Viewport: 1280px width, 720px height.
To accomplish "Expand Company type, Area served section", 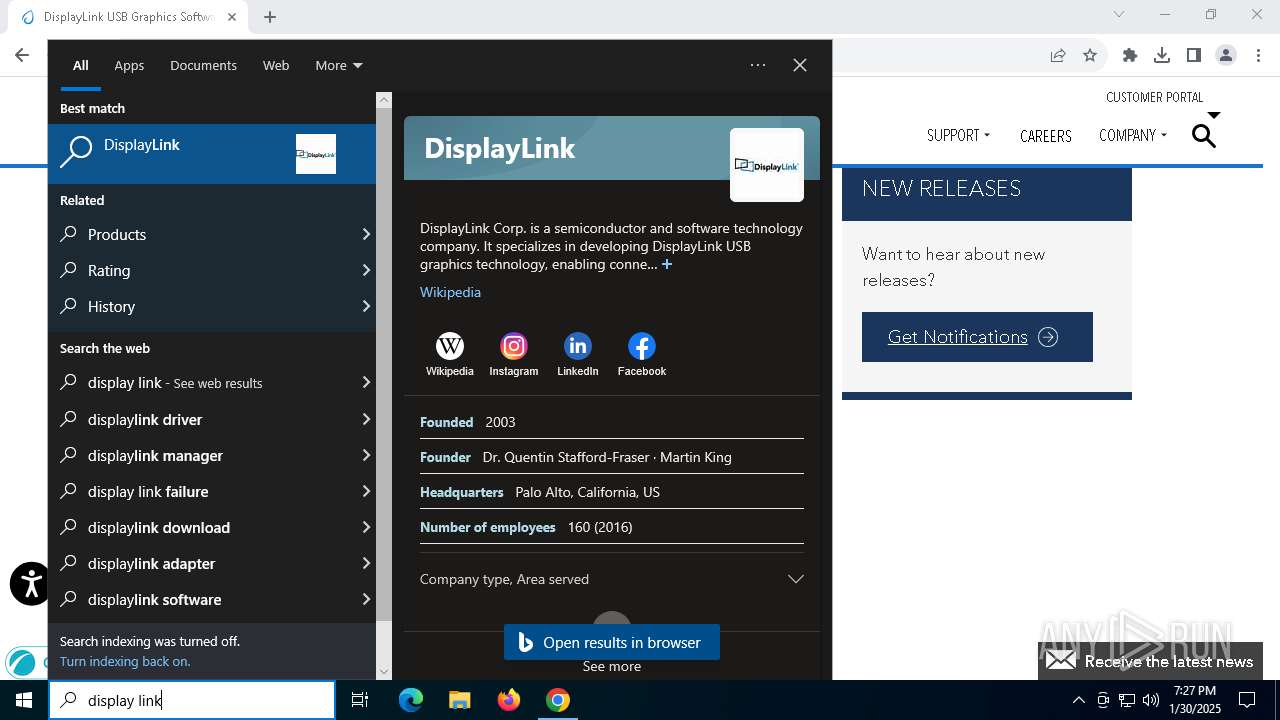I will pos(612,579).
